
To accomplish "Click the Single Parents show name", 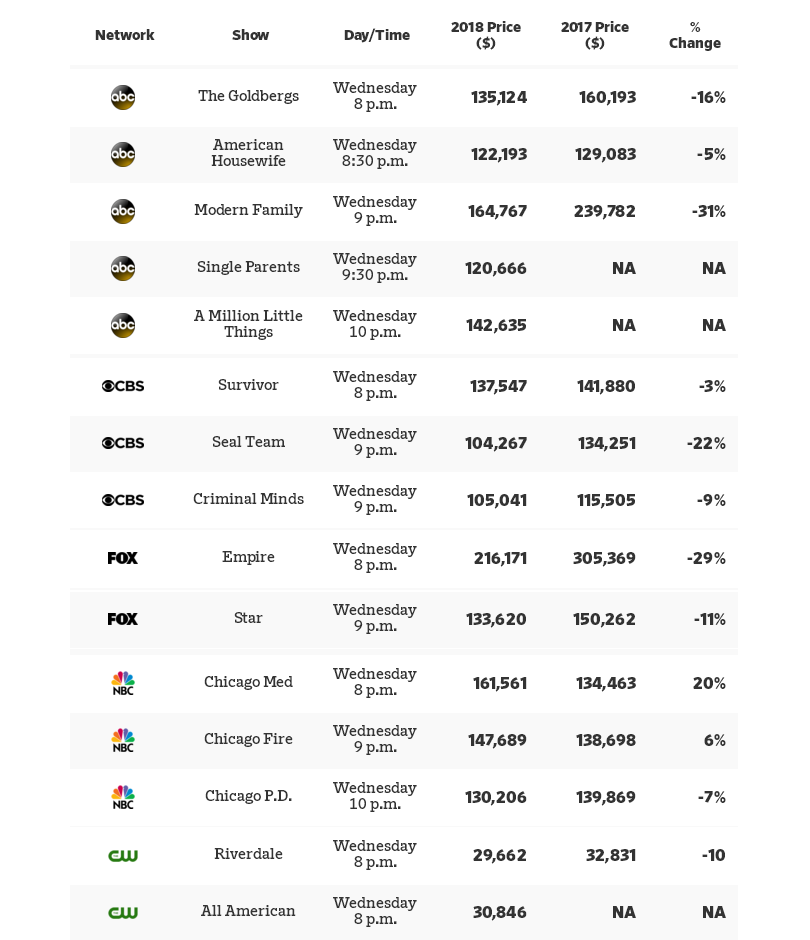I will (x=248, y=267).
